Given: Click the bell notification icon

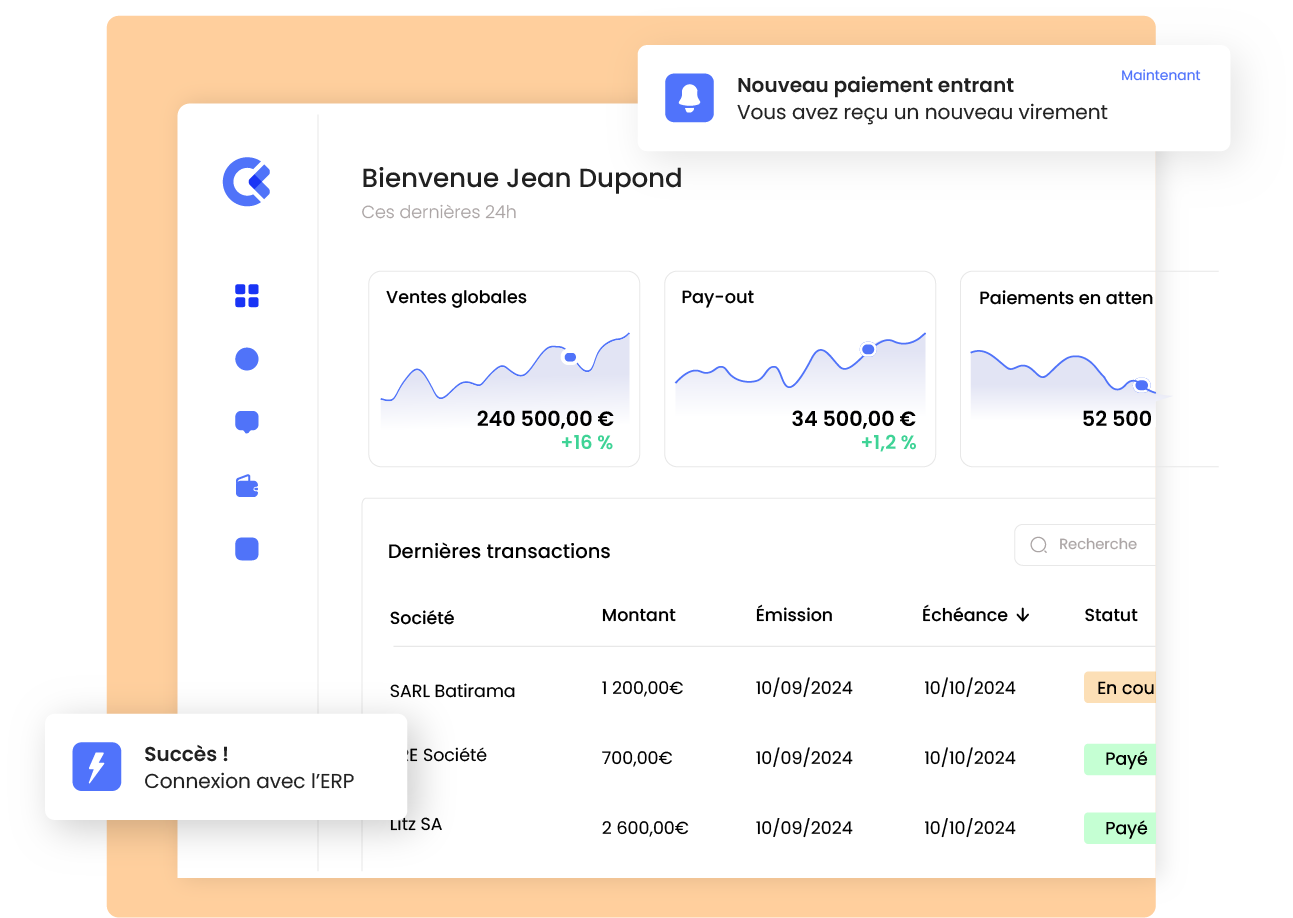Looking at the screenshot, I should 689,98.
